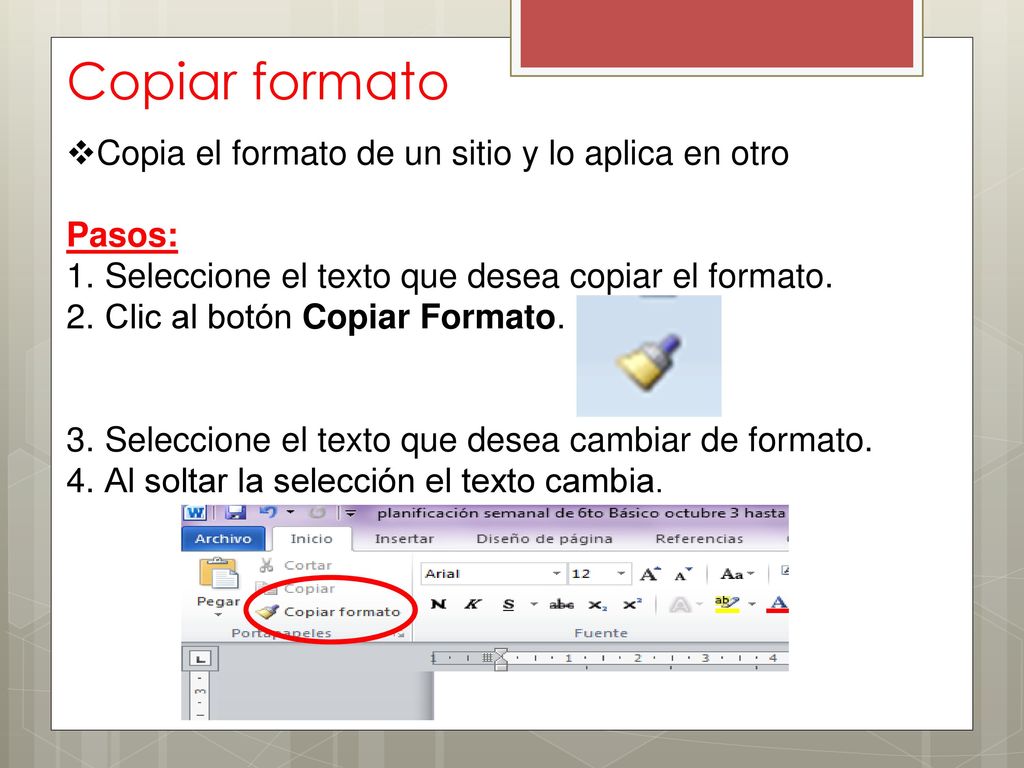
Task: Click the slide title 'Copiar formato'
Action: 257,82
